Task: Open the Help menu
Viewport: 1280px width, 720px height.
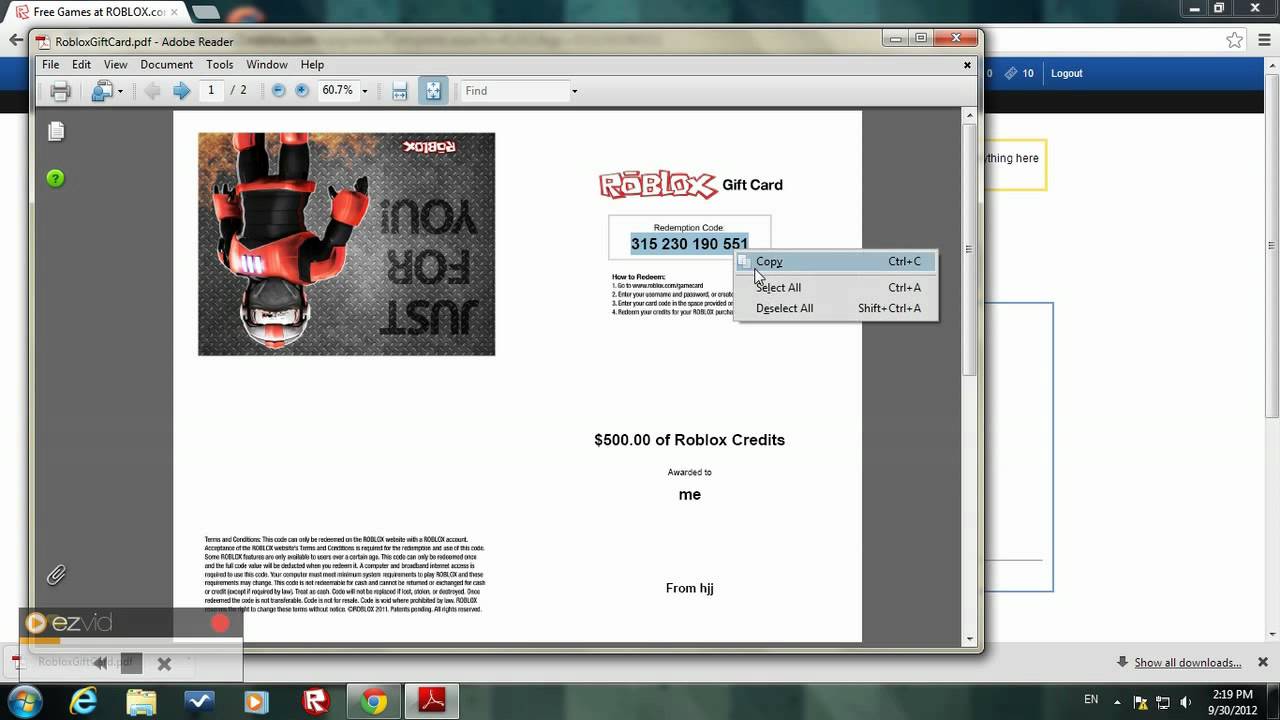Action: coord(312,64)
